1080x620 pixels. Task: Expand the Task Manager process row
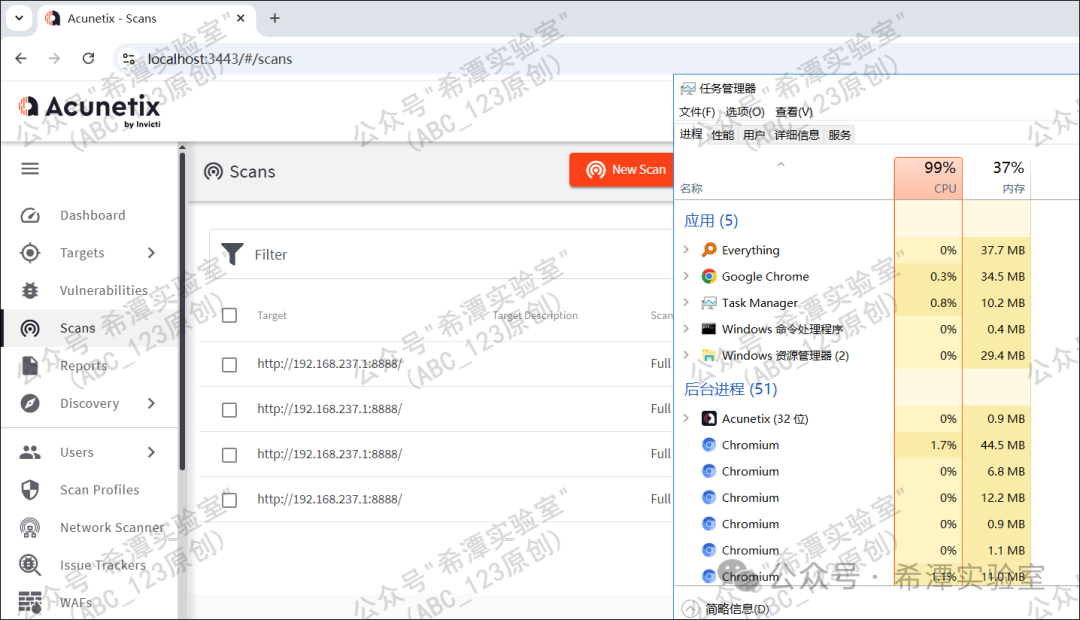pos(686,302)
